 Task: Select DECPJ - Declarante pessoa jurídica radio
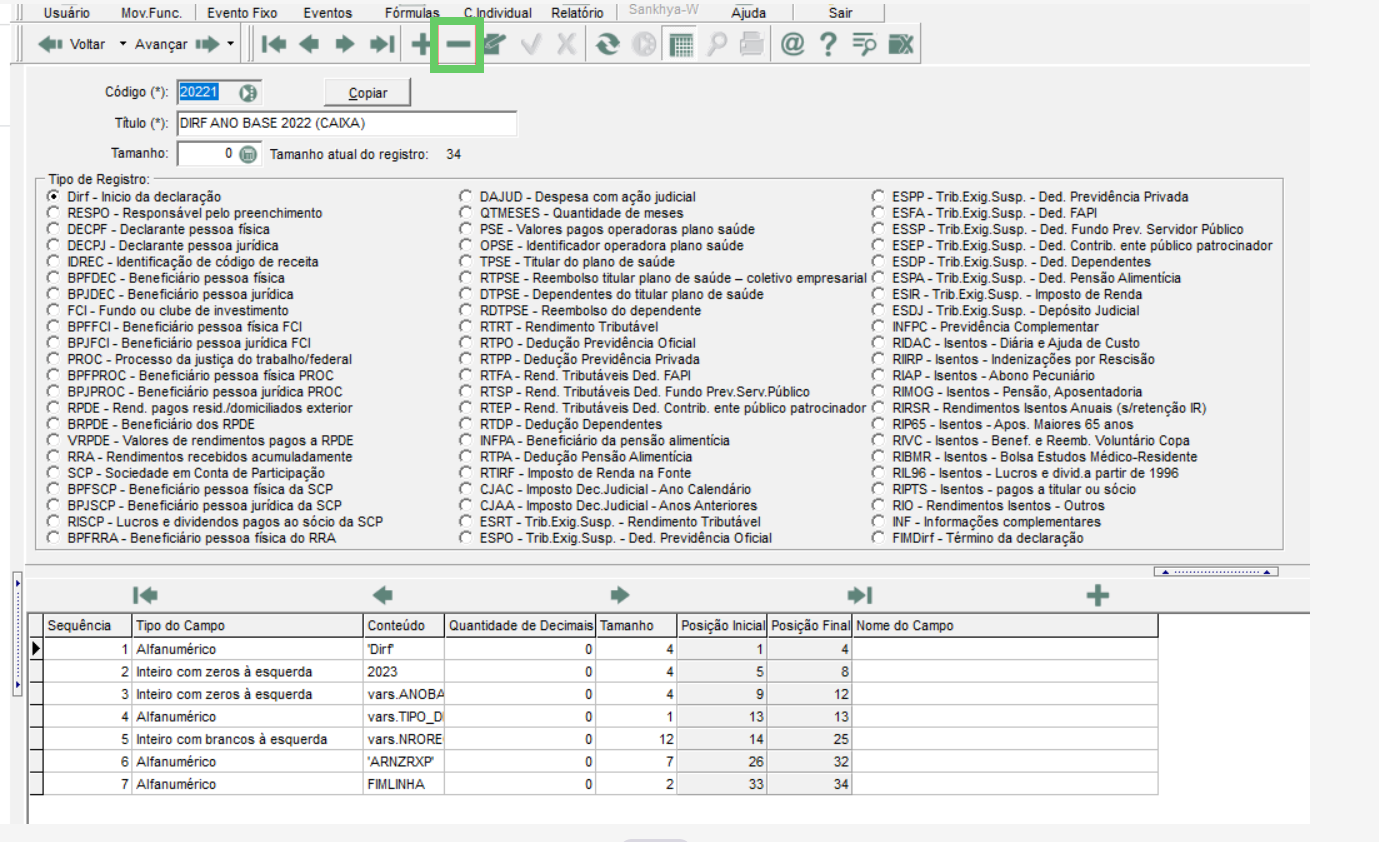(x=53, y=245)
